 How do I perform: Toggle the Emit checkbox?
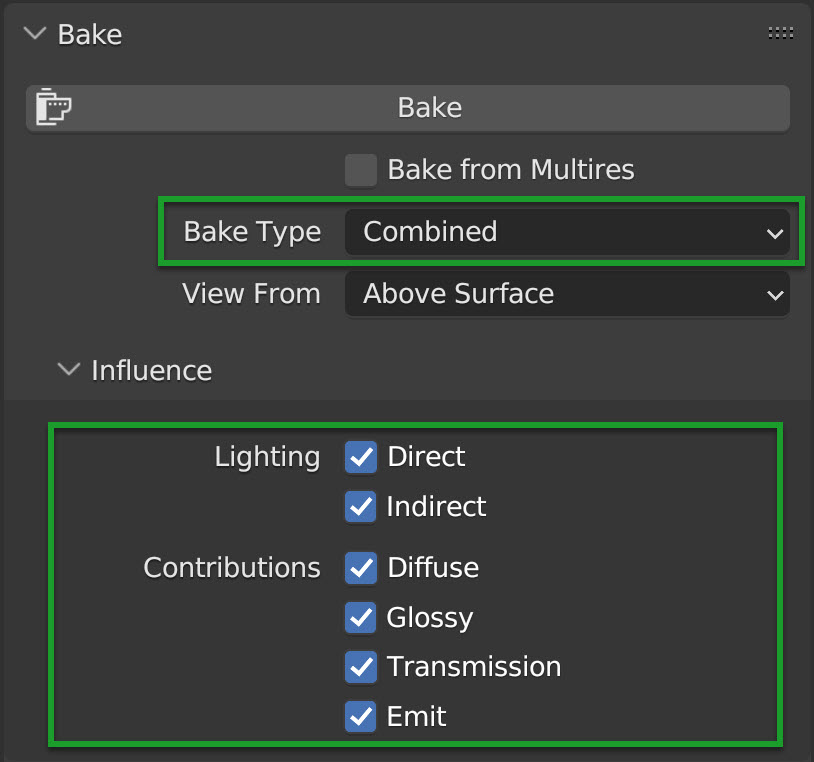tap(361, 716)
